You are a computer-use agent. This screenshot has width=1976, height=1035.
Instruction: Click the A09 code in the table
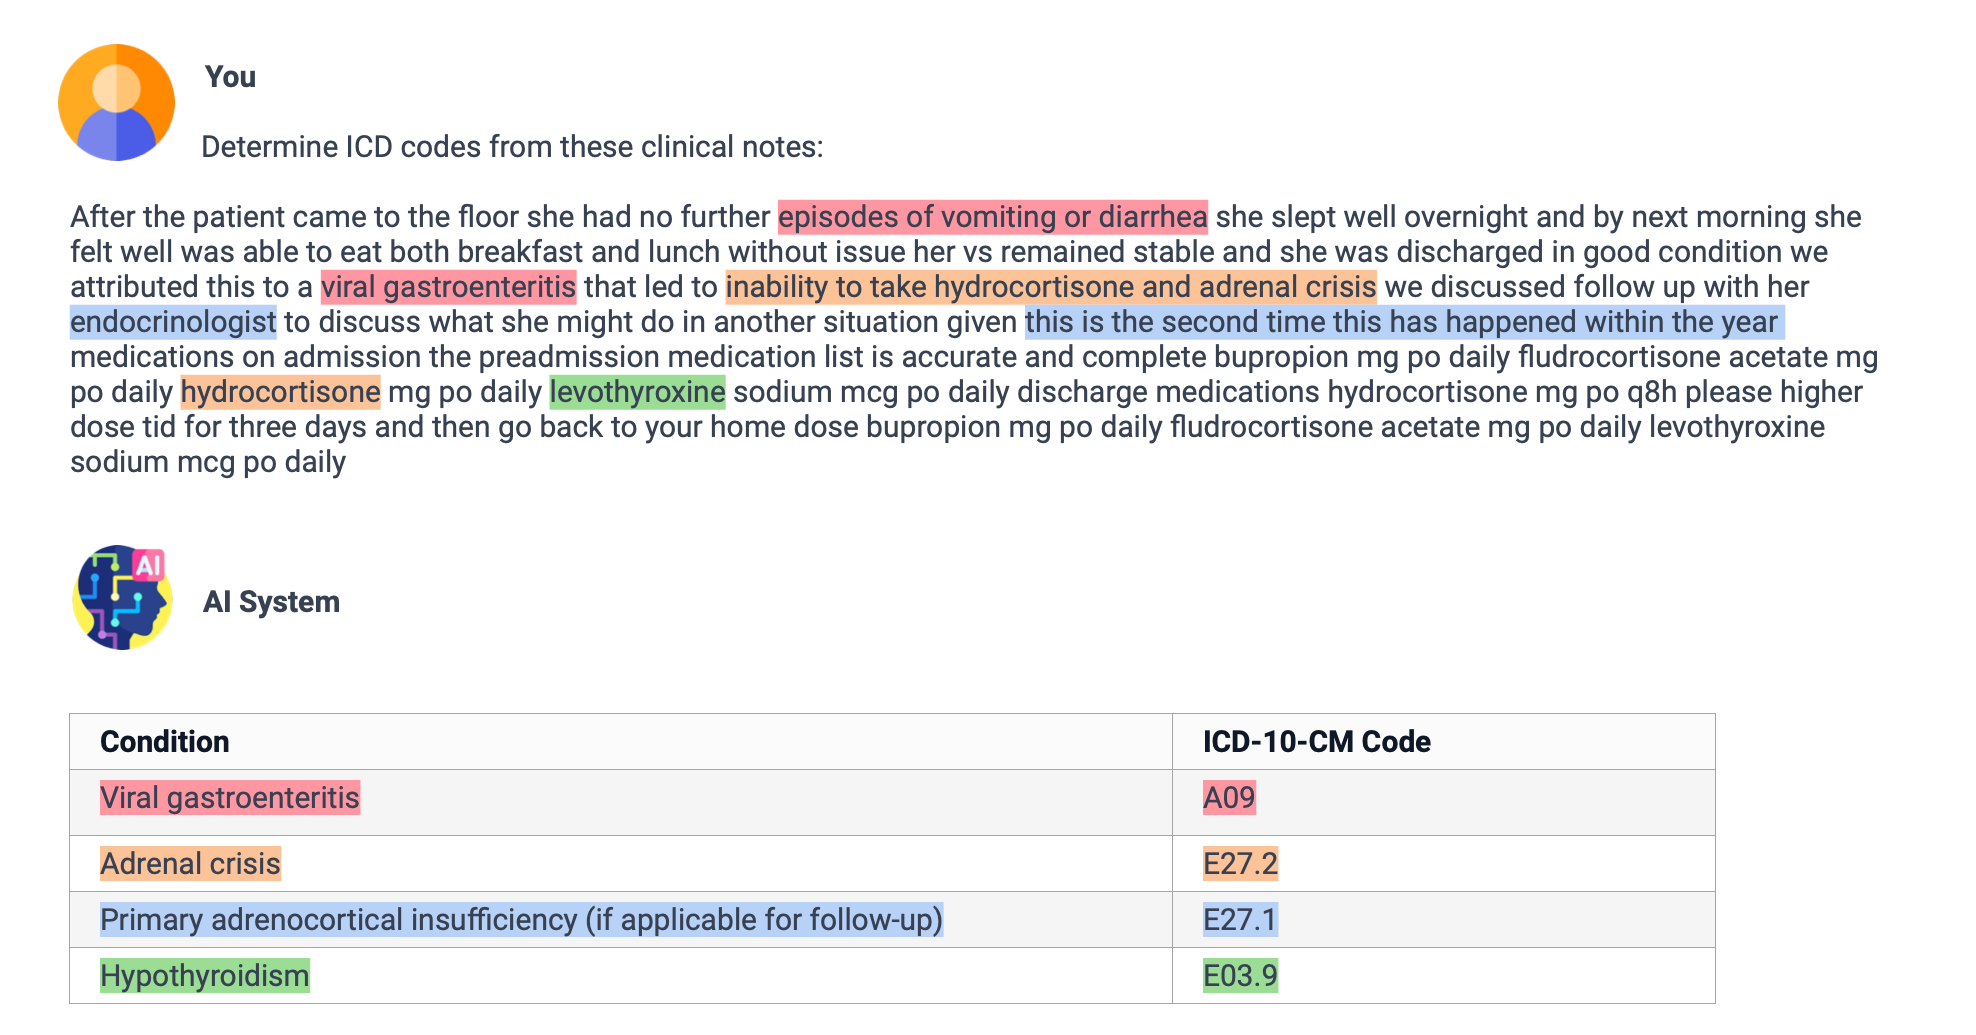1229,798
